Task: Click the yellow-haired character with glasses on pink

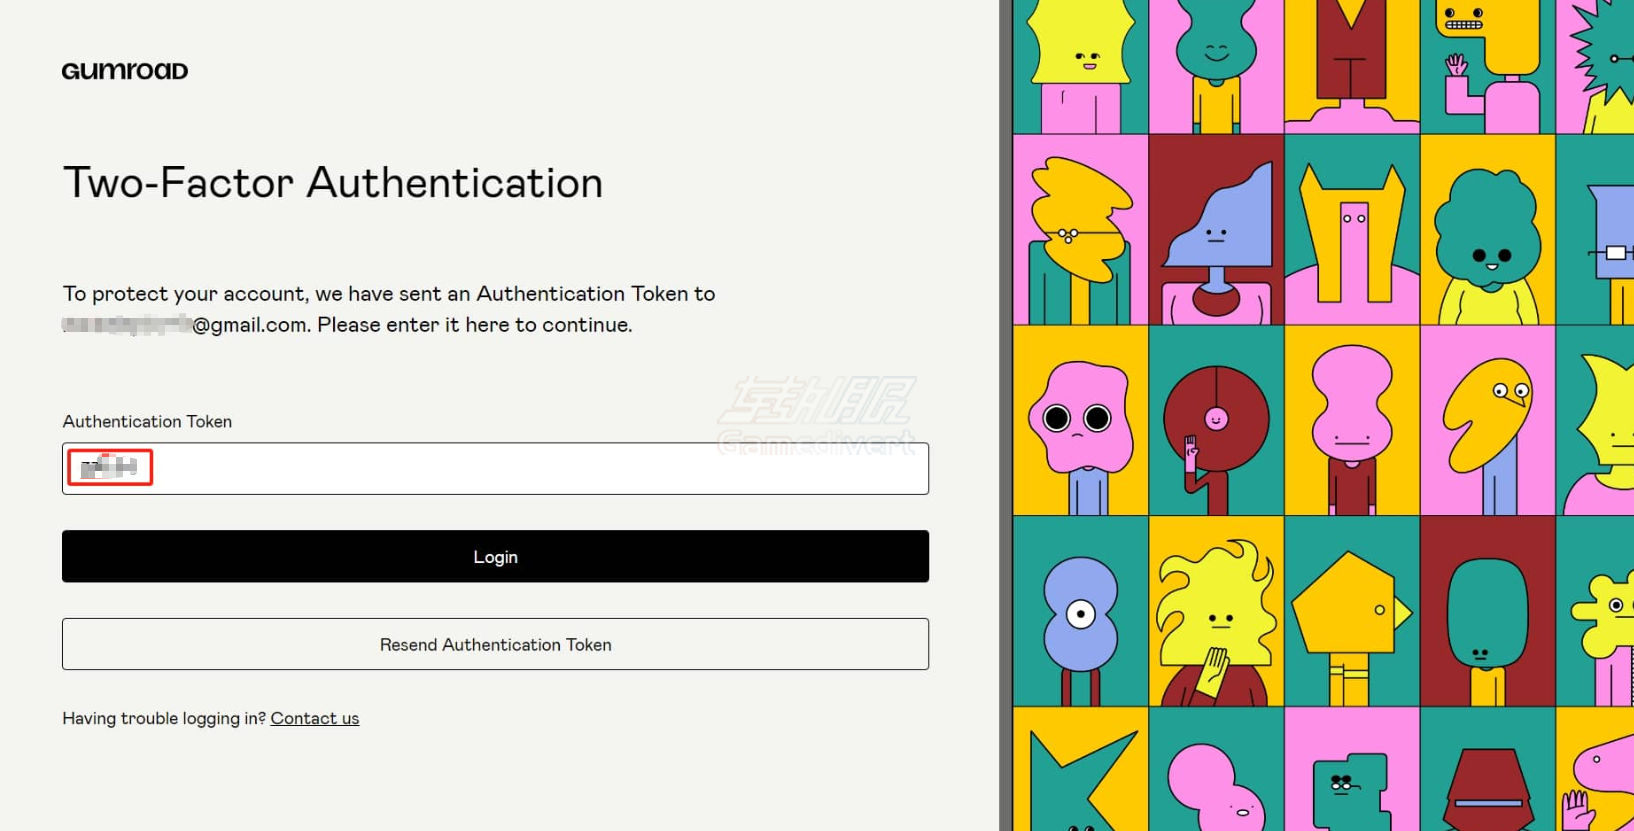Action: [1080, 229]
